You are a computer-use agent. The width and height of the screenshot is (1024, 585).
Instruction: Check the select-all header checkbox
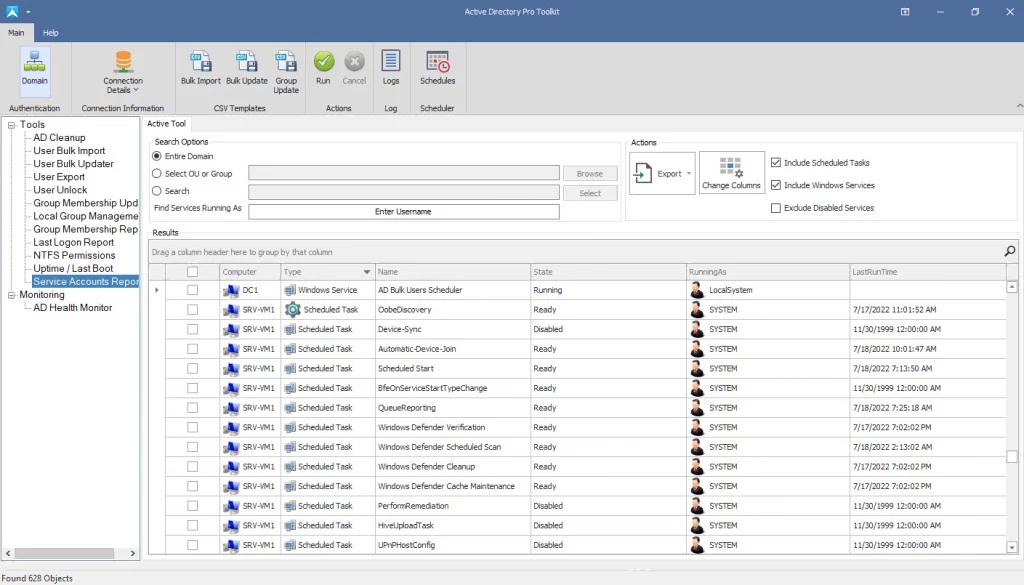tap(192, 272)
